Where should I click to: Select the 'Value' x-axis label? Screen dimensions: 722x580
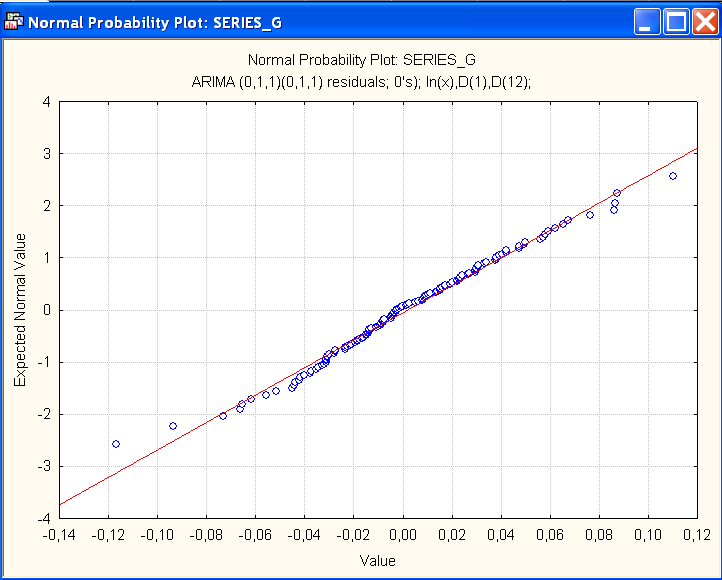(378, 560)
